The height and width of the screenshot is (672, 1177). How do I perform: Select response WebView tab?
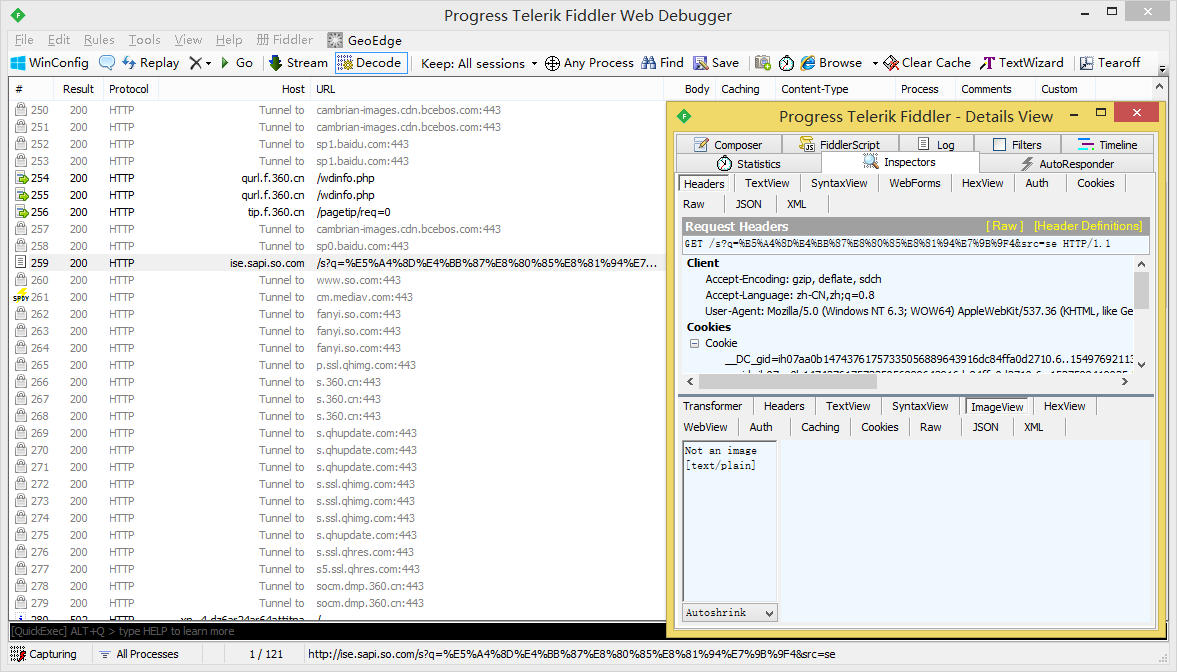(705, 427)
